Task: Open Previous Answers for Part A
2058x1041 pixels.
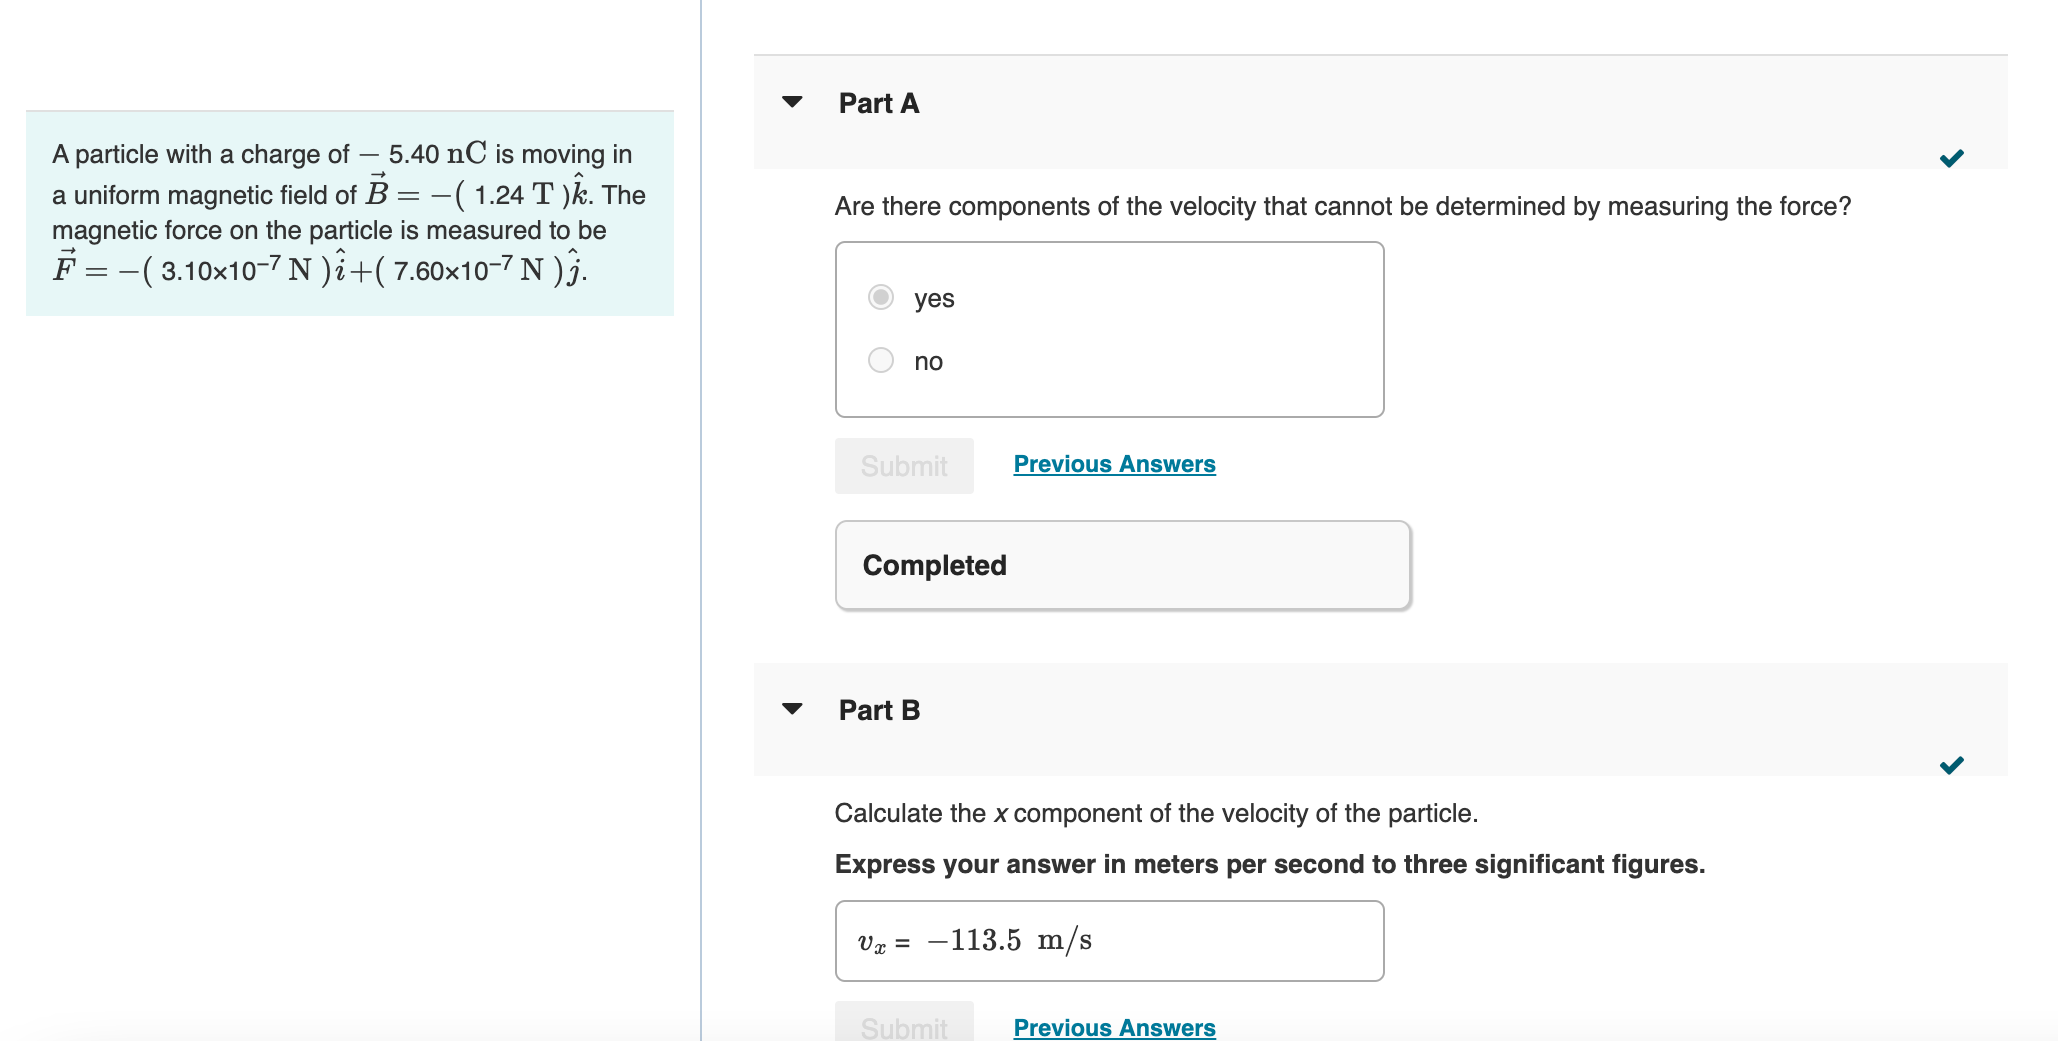Action: [1113, 463]
